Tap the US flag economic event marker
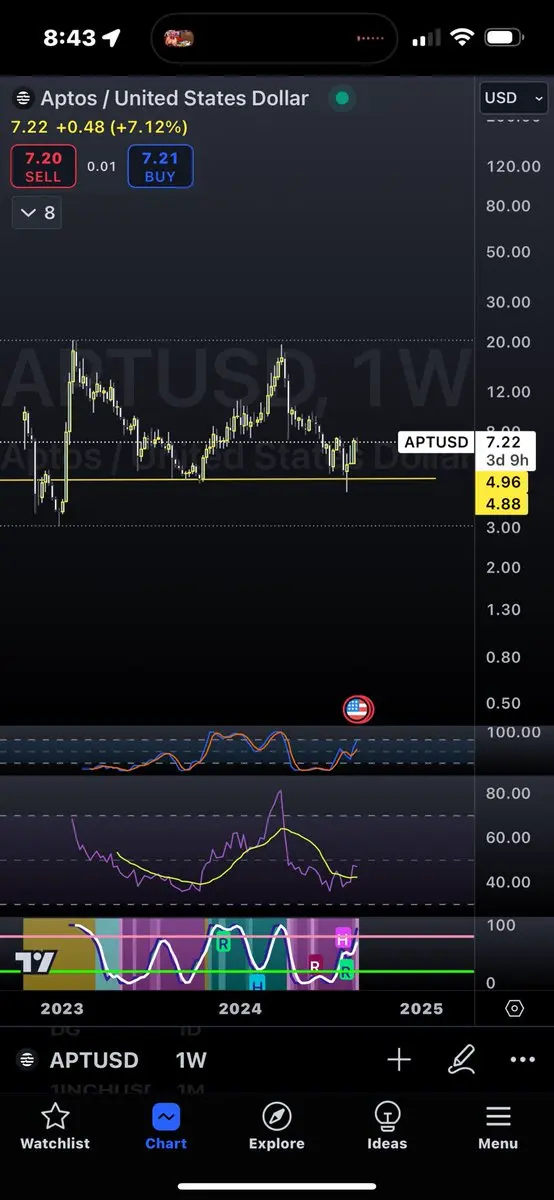 (358, 710)
